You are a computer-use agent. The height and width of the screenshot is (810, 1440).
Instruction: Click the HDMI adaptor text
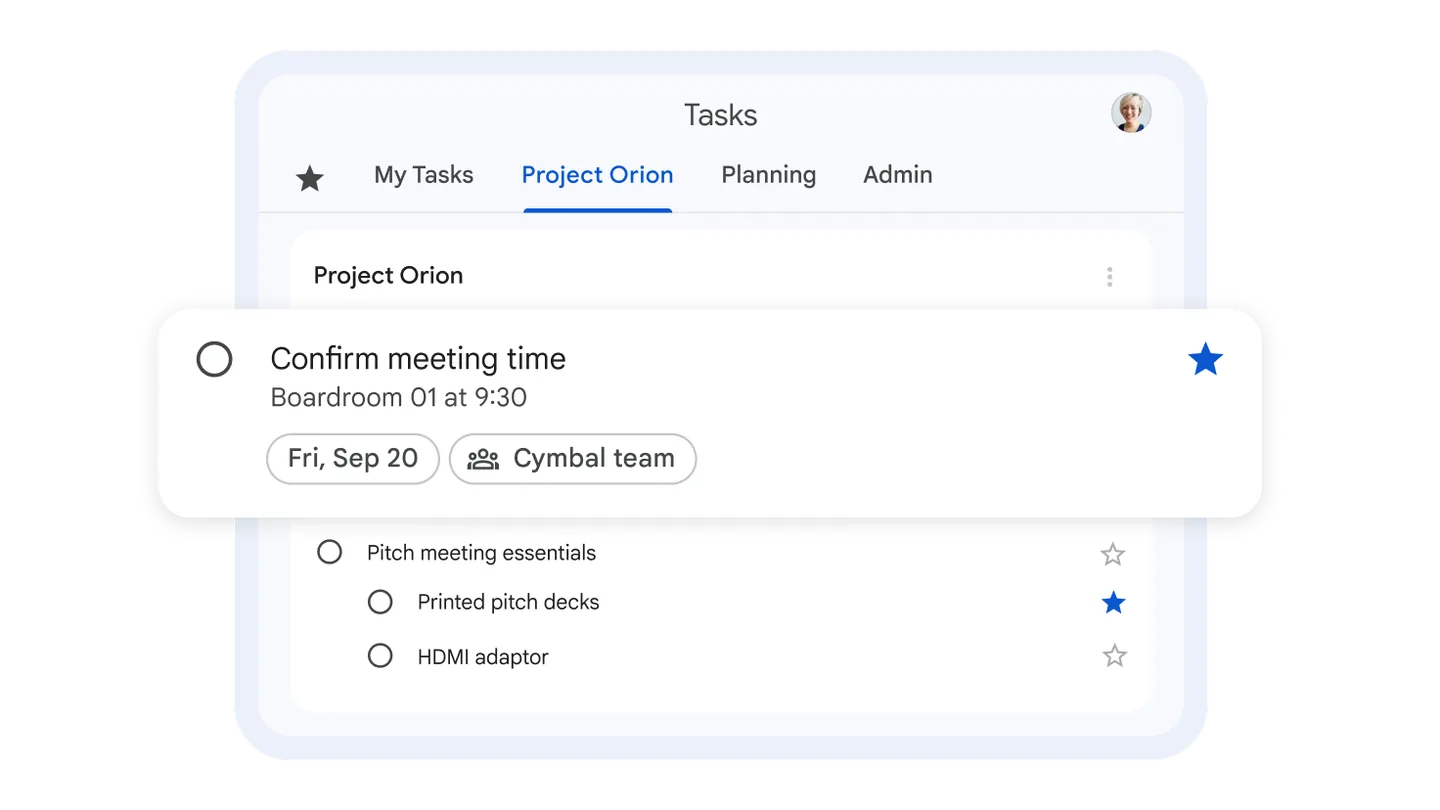click(483, 657)
